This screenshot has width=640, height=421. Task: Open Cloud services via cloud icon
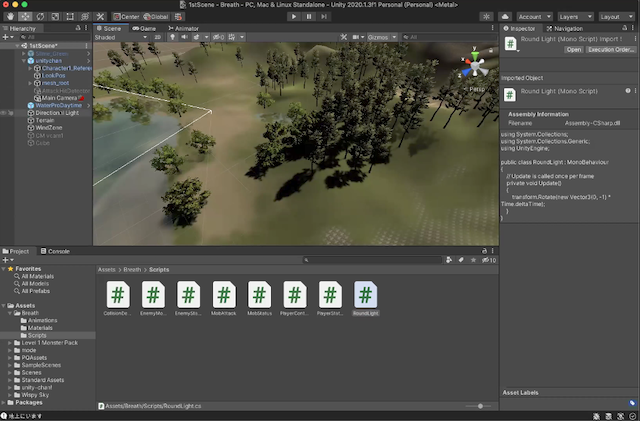click(505, 17)
